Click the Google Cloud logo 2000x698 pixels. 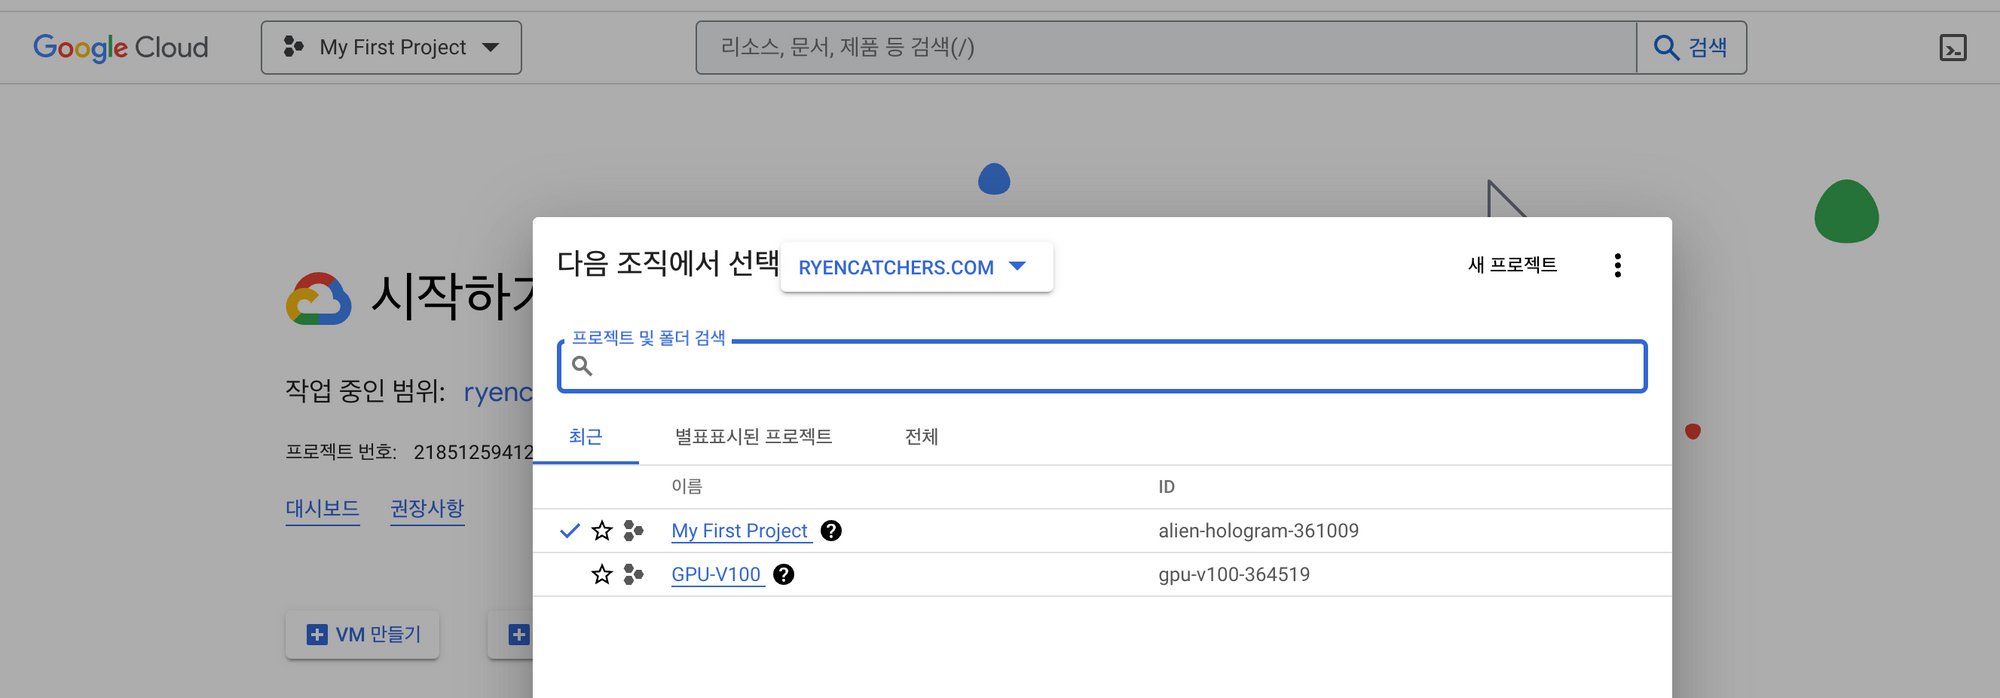(121, 47)
